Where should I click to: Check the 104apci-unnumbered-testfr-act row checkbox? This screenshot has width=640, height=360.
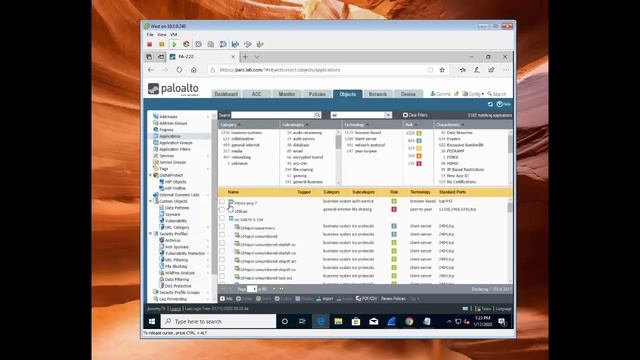222,276
